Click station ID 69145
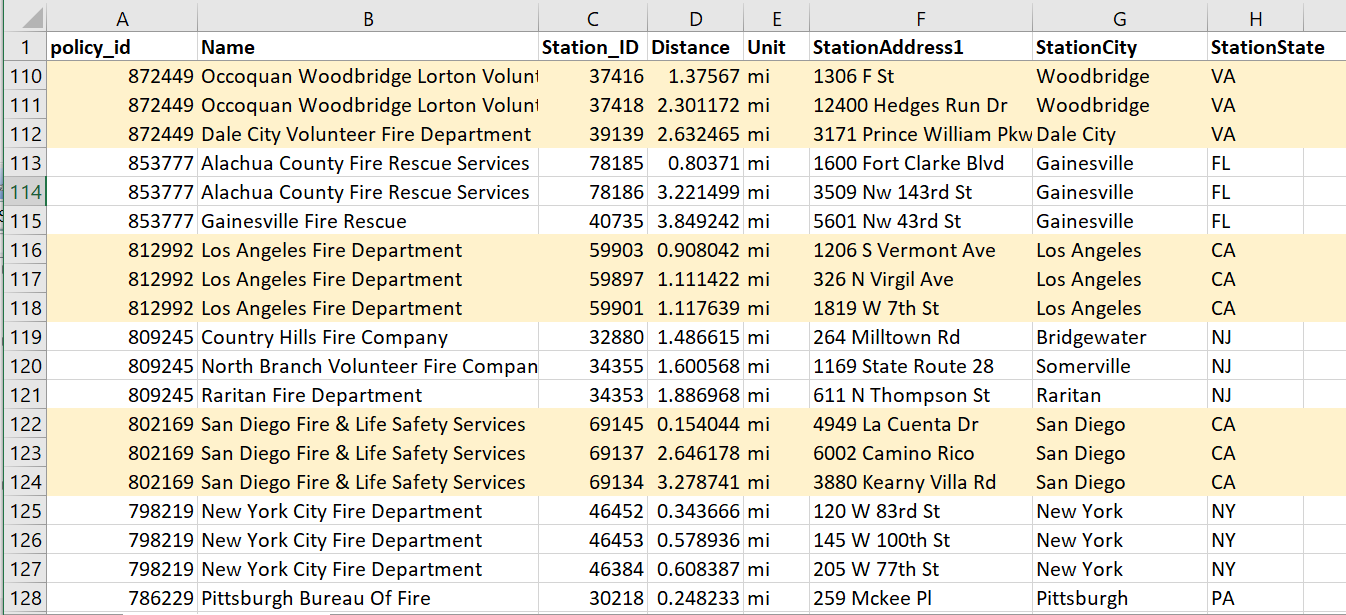 click(593, 424)
